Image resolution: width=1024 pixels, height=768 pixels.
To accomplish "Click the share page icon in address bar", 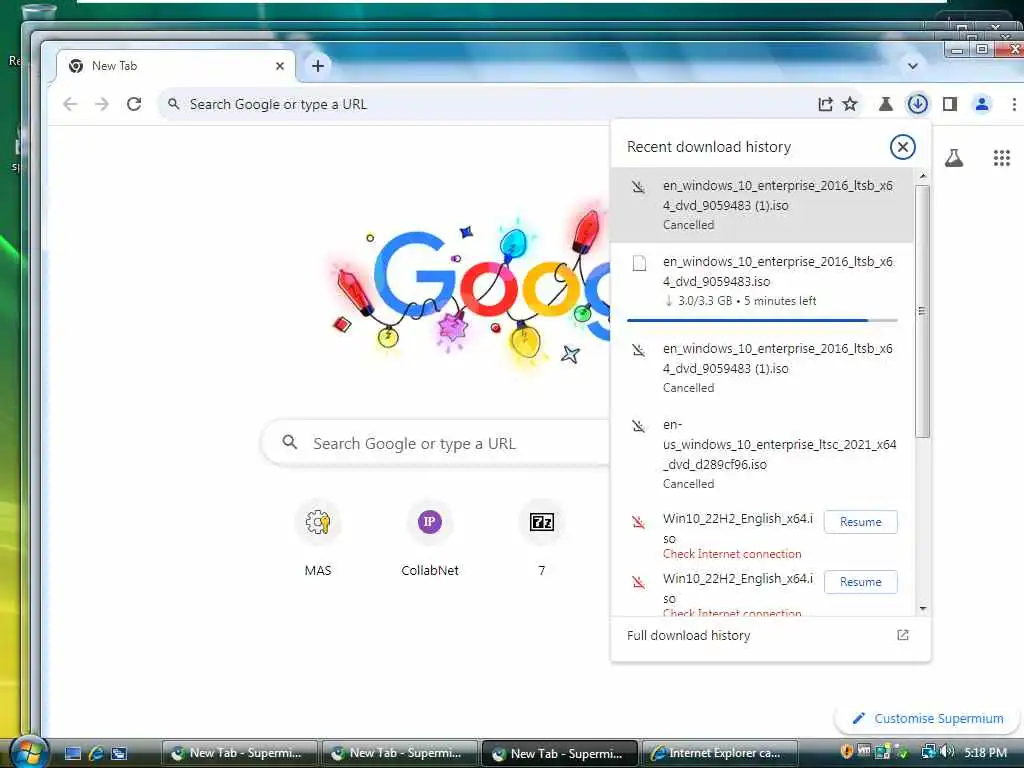I will point(825,104).
